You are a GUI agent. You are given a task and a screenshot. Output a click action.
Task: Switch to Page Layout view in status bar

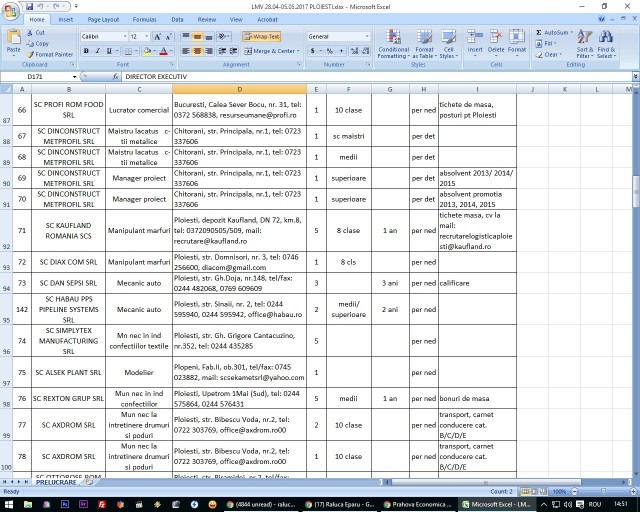click(x=534, y=491)
